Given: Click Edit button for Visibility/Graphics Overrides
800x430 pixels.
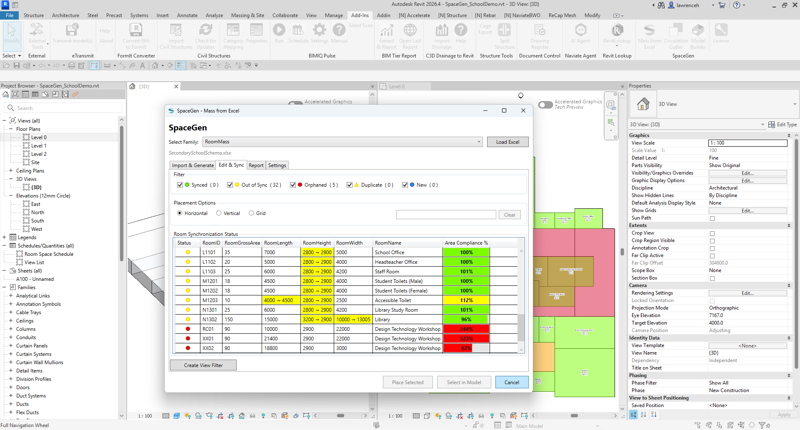Looking at the screenshot, I should (x=747, y=173).
